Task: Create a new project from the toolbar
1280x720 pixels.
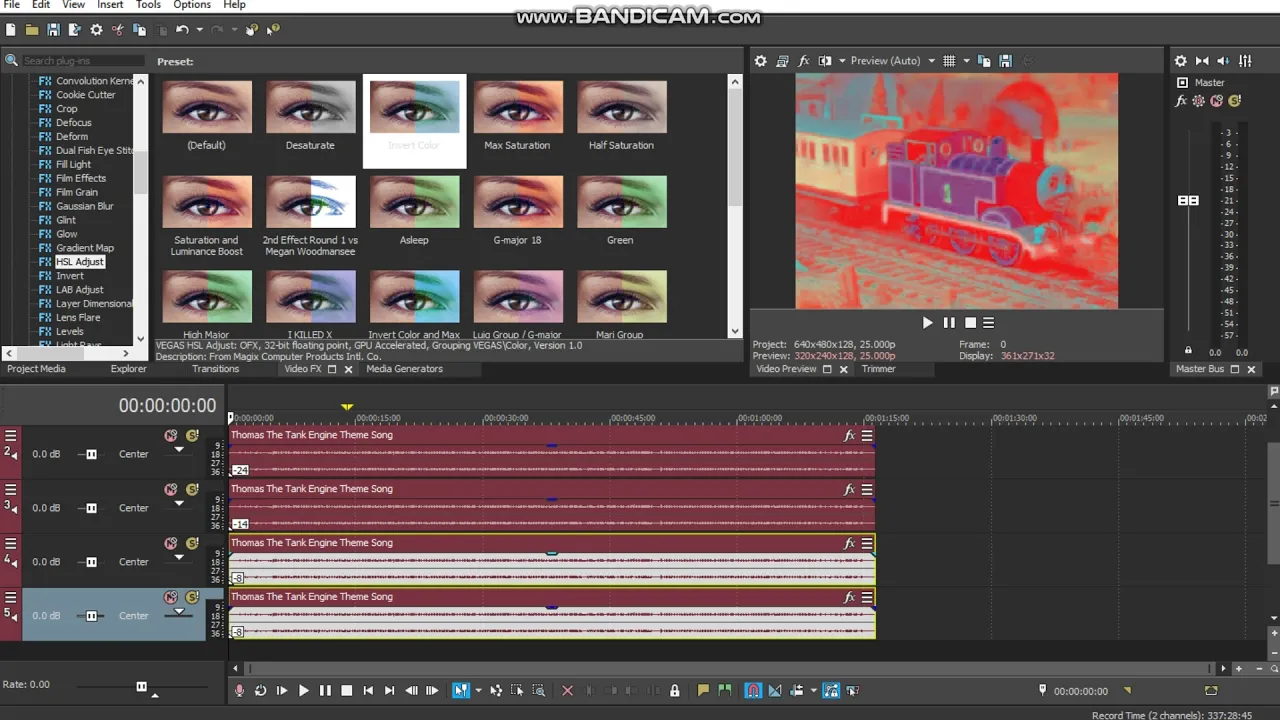Action: [11, 30]
